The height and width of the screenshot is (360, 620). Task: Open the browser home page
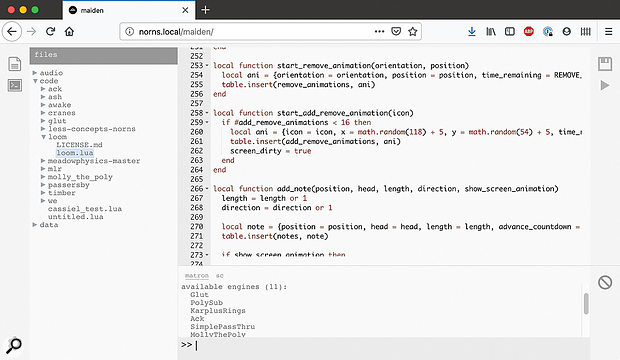pyautogui.click(x=70, y=31)
